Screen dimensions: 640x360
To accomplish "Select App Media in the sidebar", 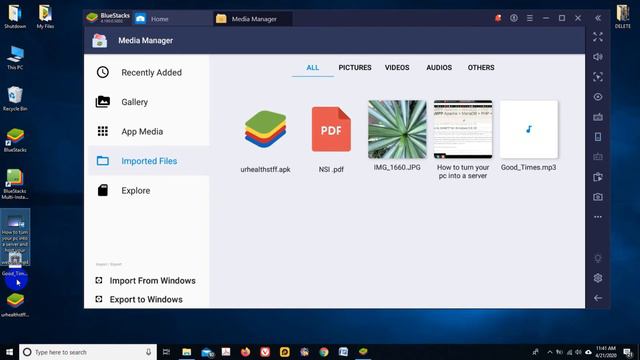I will 149,131.
